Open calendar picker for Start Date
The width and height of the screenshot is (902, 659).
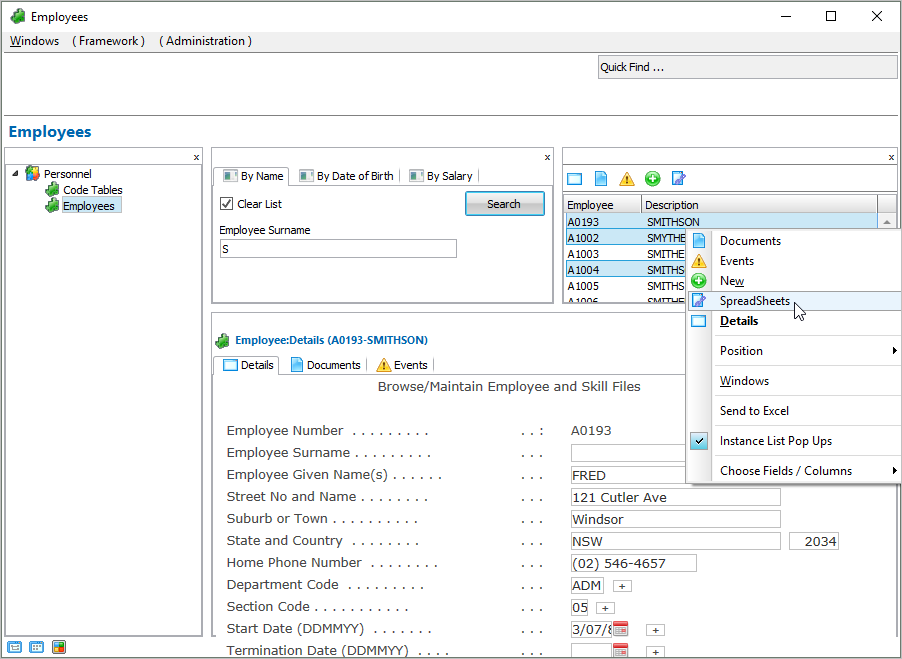pyautogui.click(x=620, y=629)
